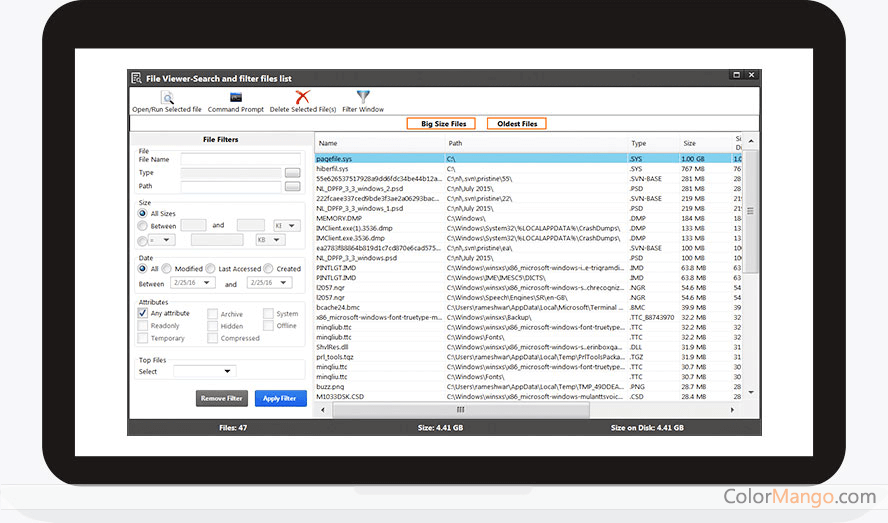This screenshot has height=523, width=888.
Task: Select the All Sizes radio button
Action: (143, 213)
